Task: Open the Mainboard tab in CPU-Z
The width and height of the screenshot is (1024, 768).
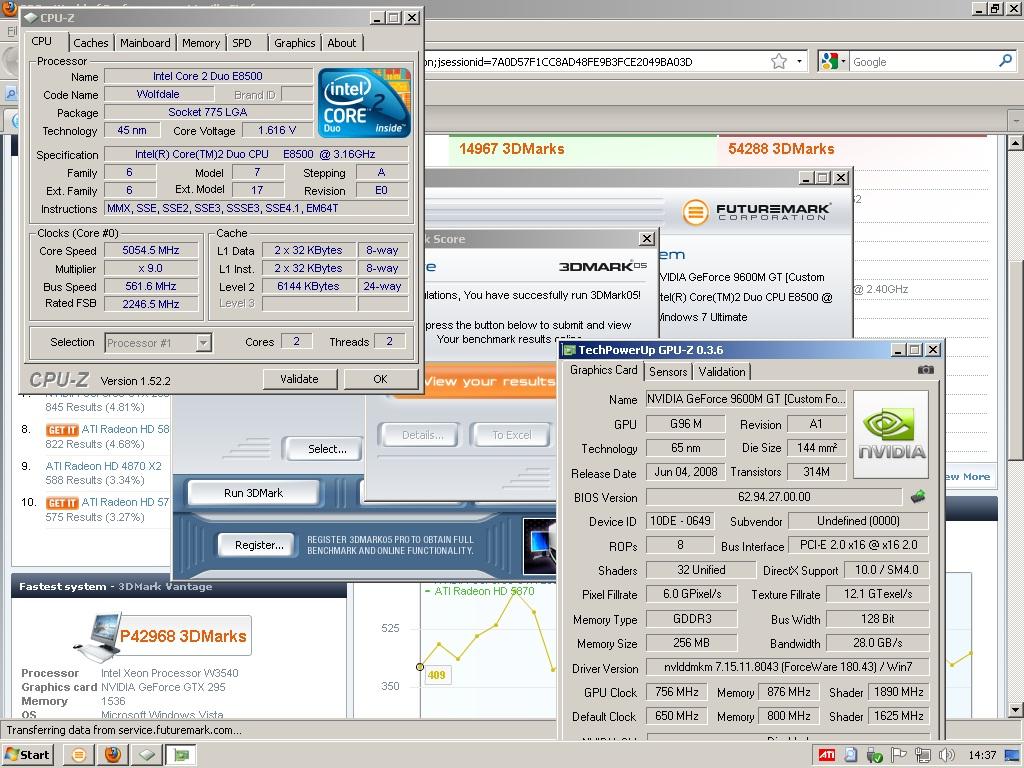Action: [145, 43]
